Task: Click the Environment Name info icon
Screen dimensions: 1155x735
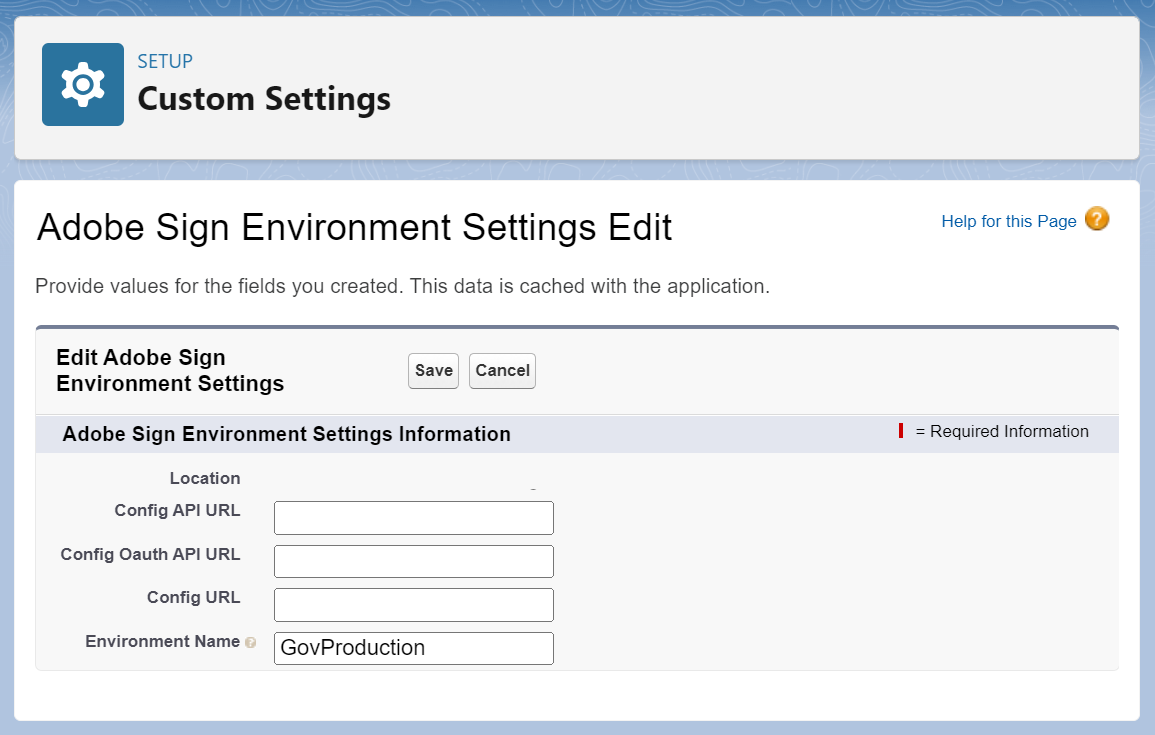Action: [x=250, y=643]
